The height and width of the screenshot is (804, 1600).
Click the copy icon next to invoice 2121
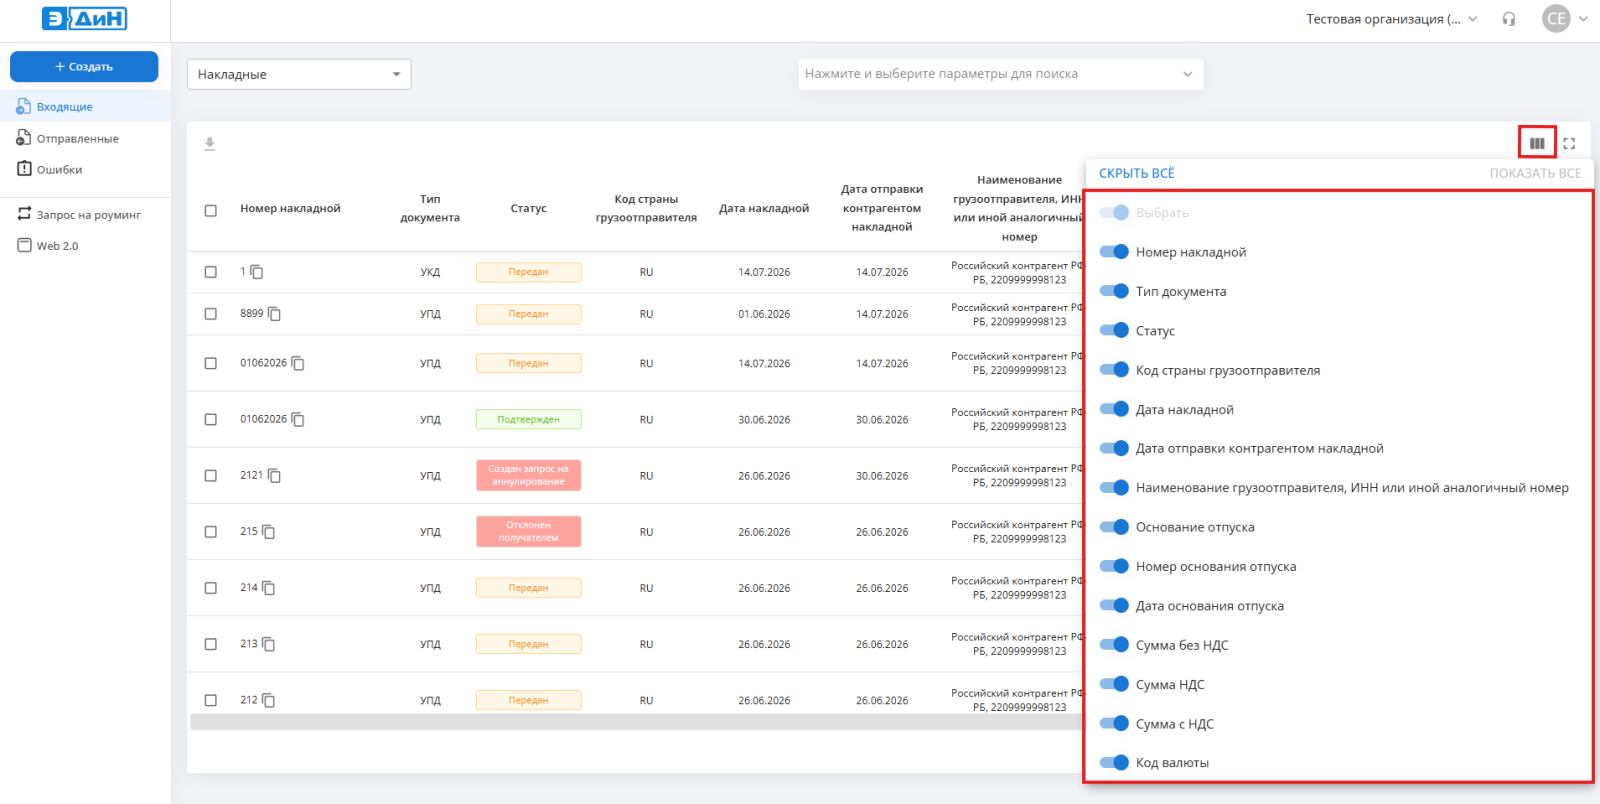coord(274,476)
